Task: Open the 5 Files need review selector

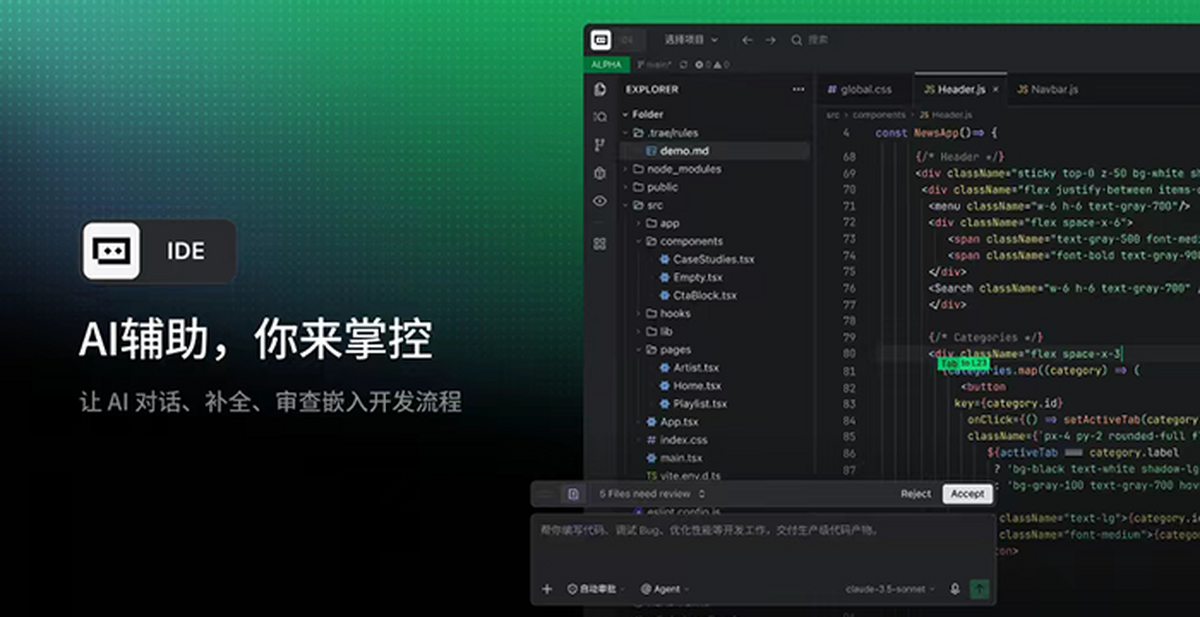Action: tap(652, 494)
